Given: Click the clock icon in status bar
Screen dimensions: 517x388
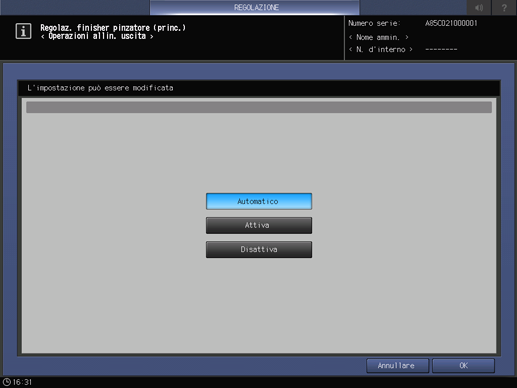Looking at the screenshot, I should coord(6,382).
